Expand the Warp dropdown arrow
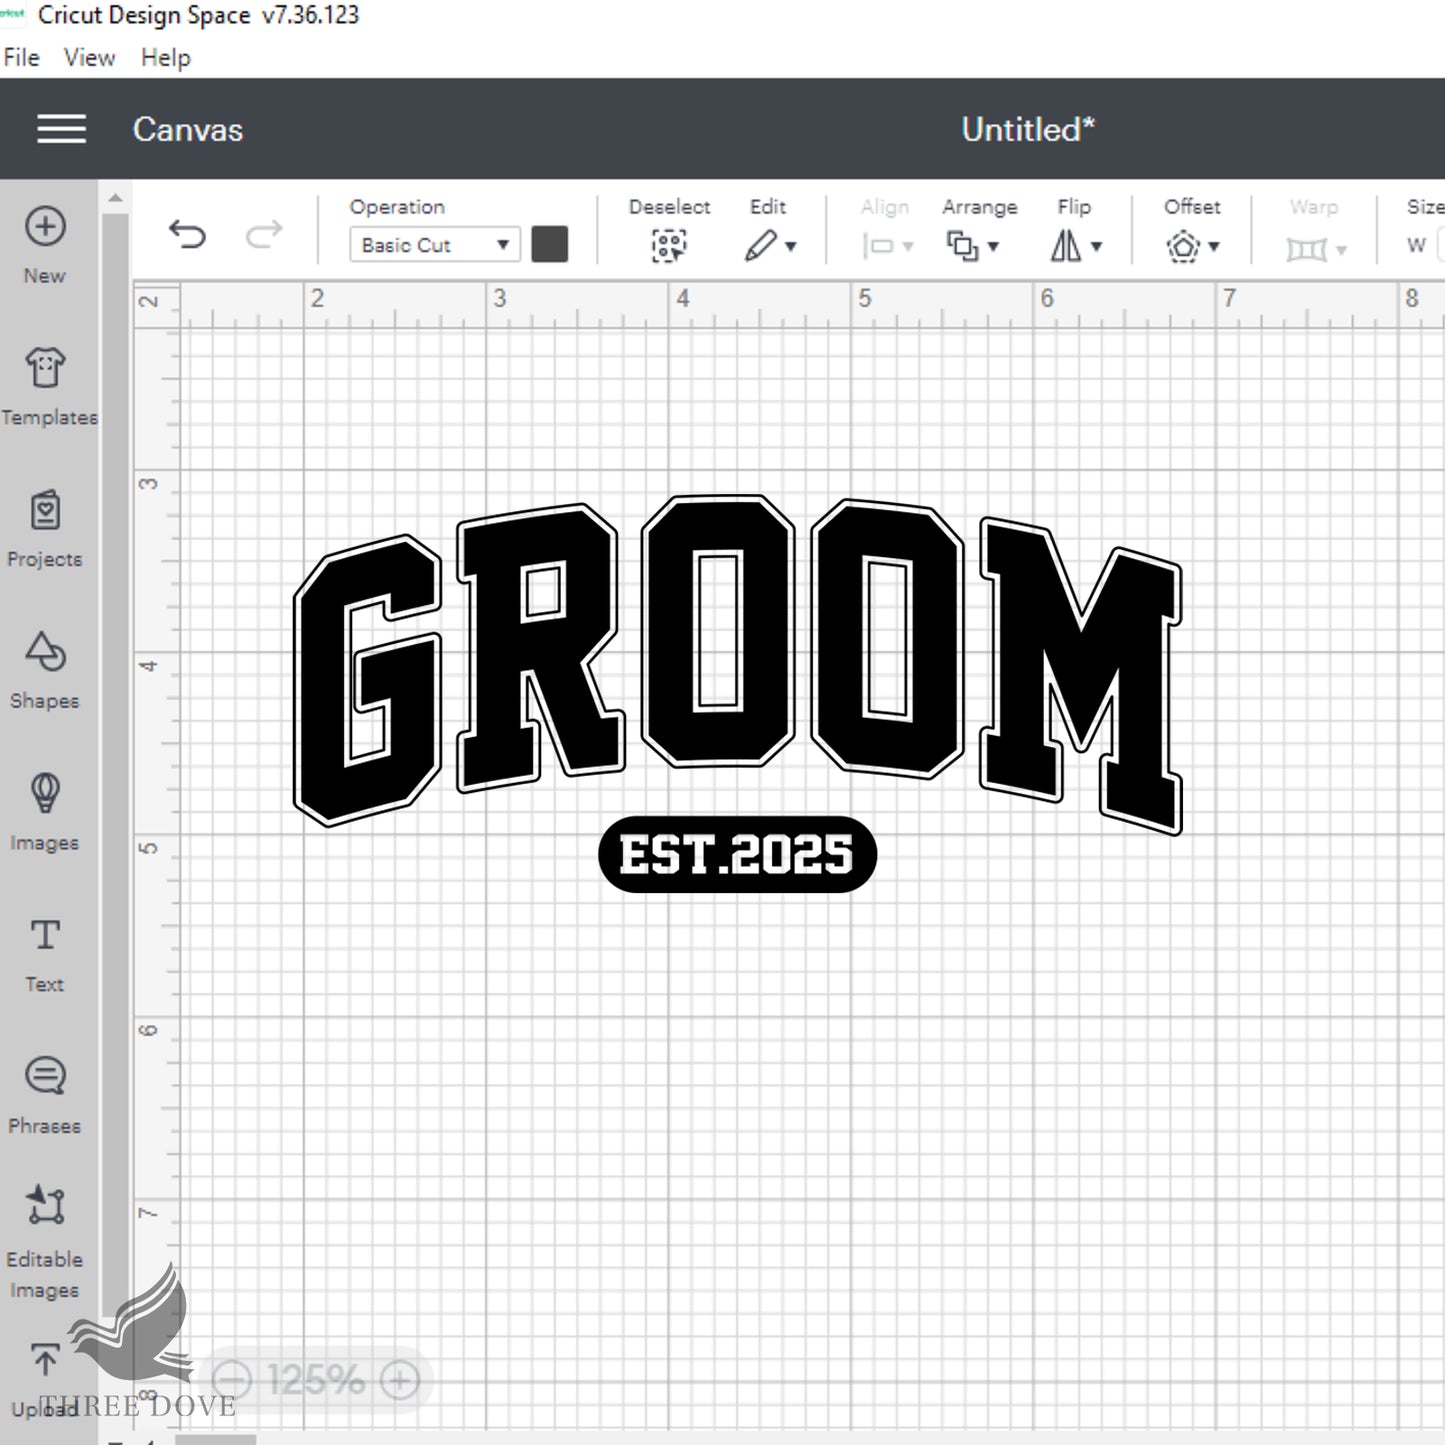 pyautogui.click(x=1341, y=250)
